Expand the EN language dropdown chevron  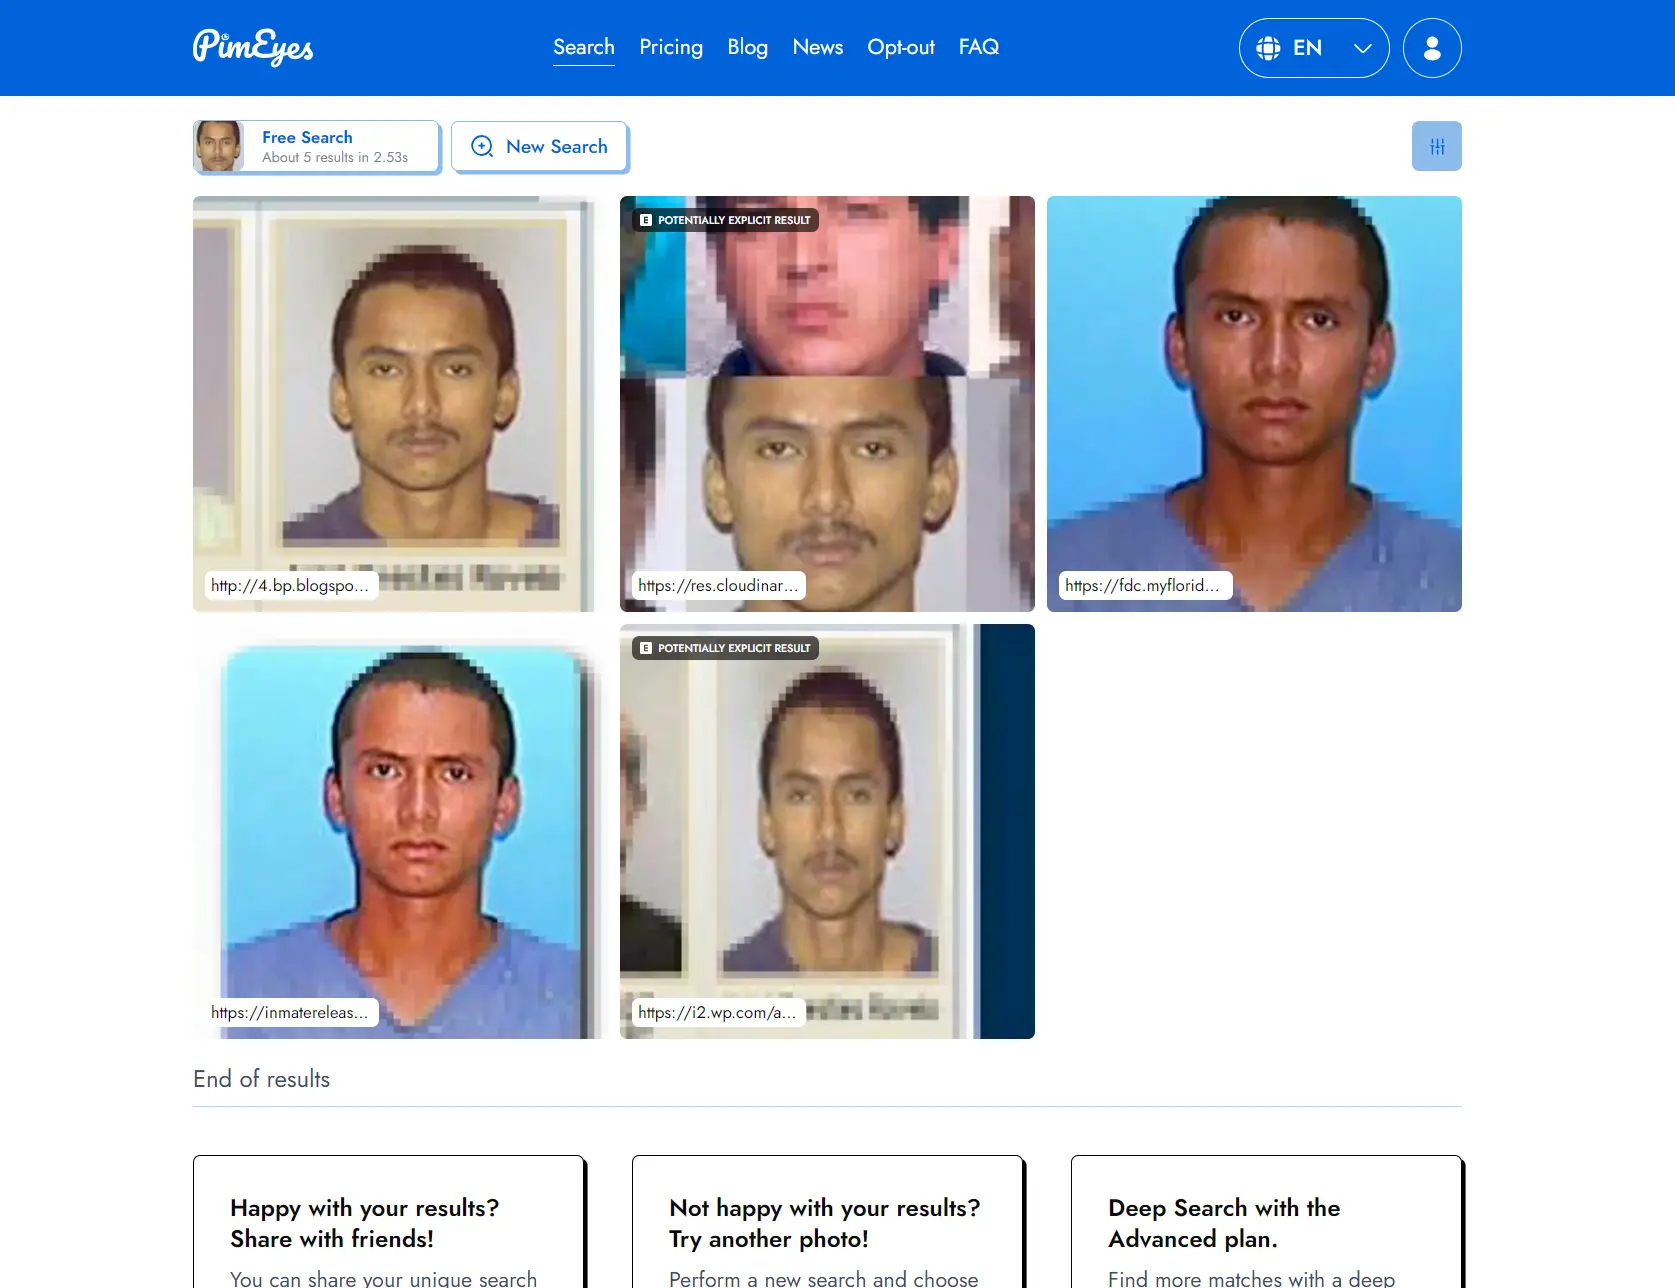coord(1362,48)
